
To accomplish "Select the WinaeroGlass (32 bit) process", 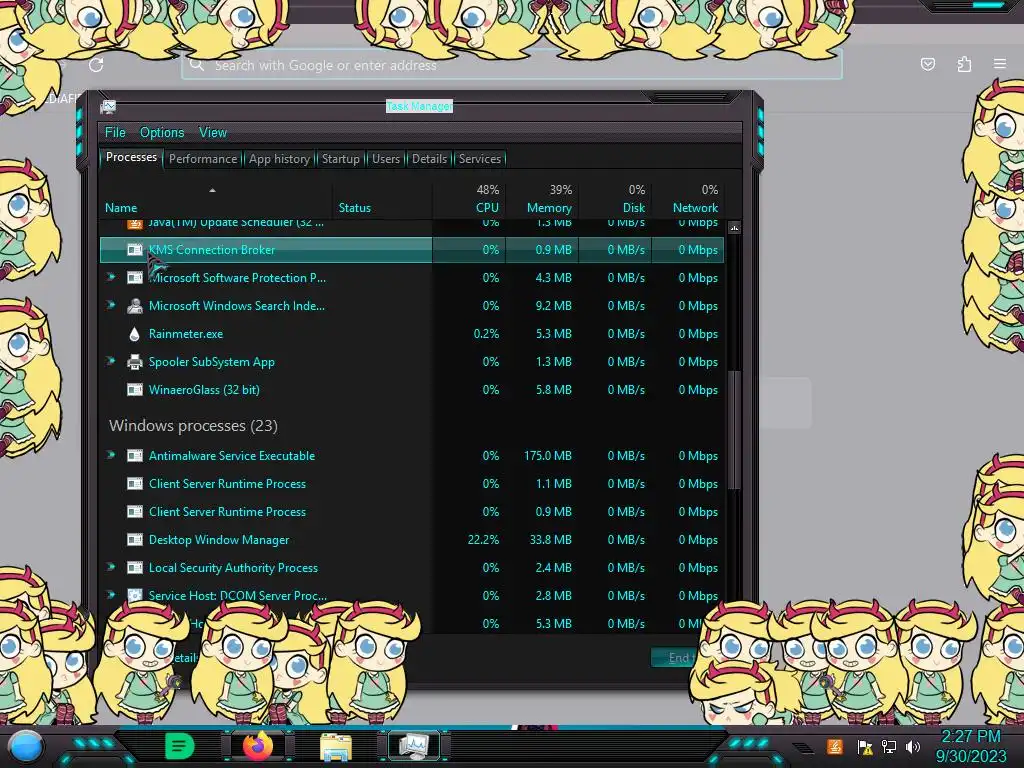I will click(204, 390).
